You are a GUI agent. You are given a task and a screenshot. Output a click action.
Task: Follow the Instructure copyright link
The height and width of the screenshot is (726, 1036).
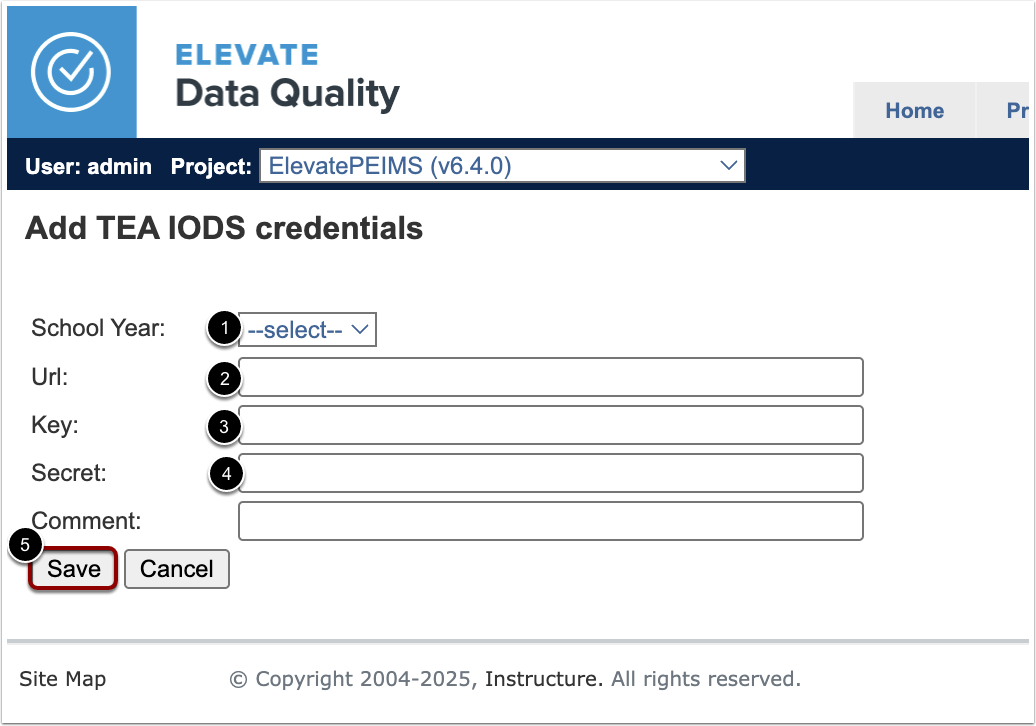click(539, 678)
